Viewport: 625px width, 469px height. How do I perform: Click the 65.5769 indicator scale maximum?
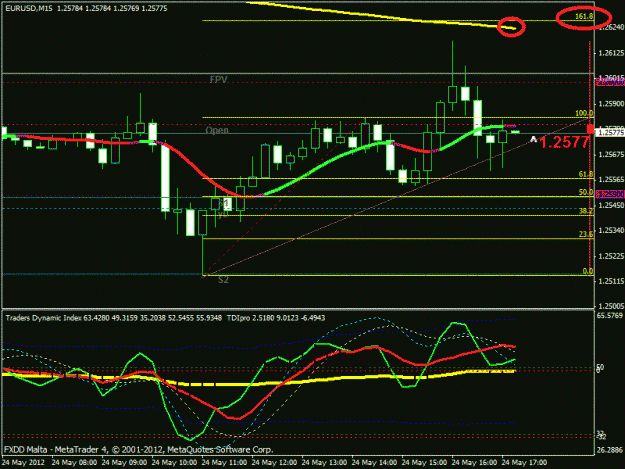coord(610,316)
